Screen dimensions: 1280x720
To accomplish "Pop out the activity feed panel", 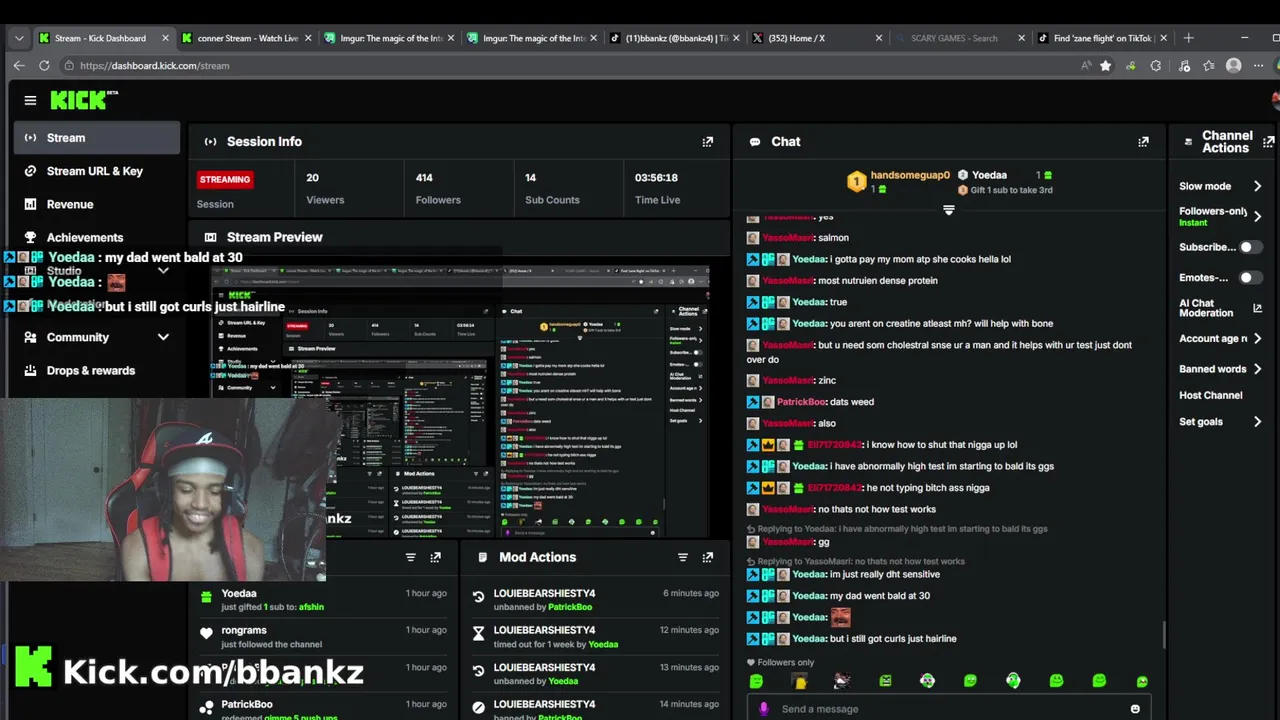I will tap(435, 557).
